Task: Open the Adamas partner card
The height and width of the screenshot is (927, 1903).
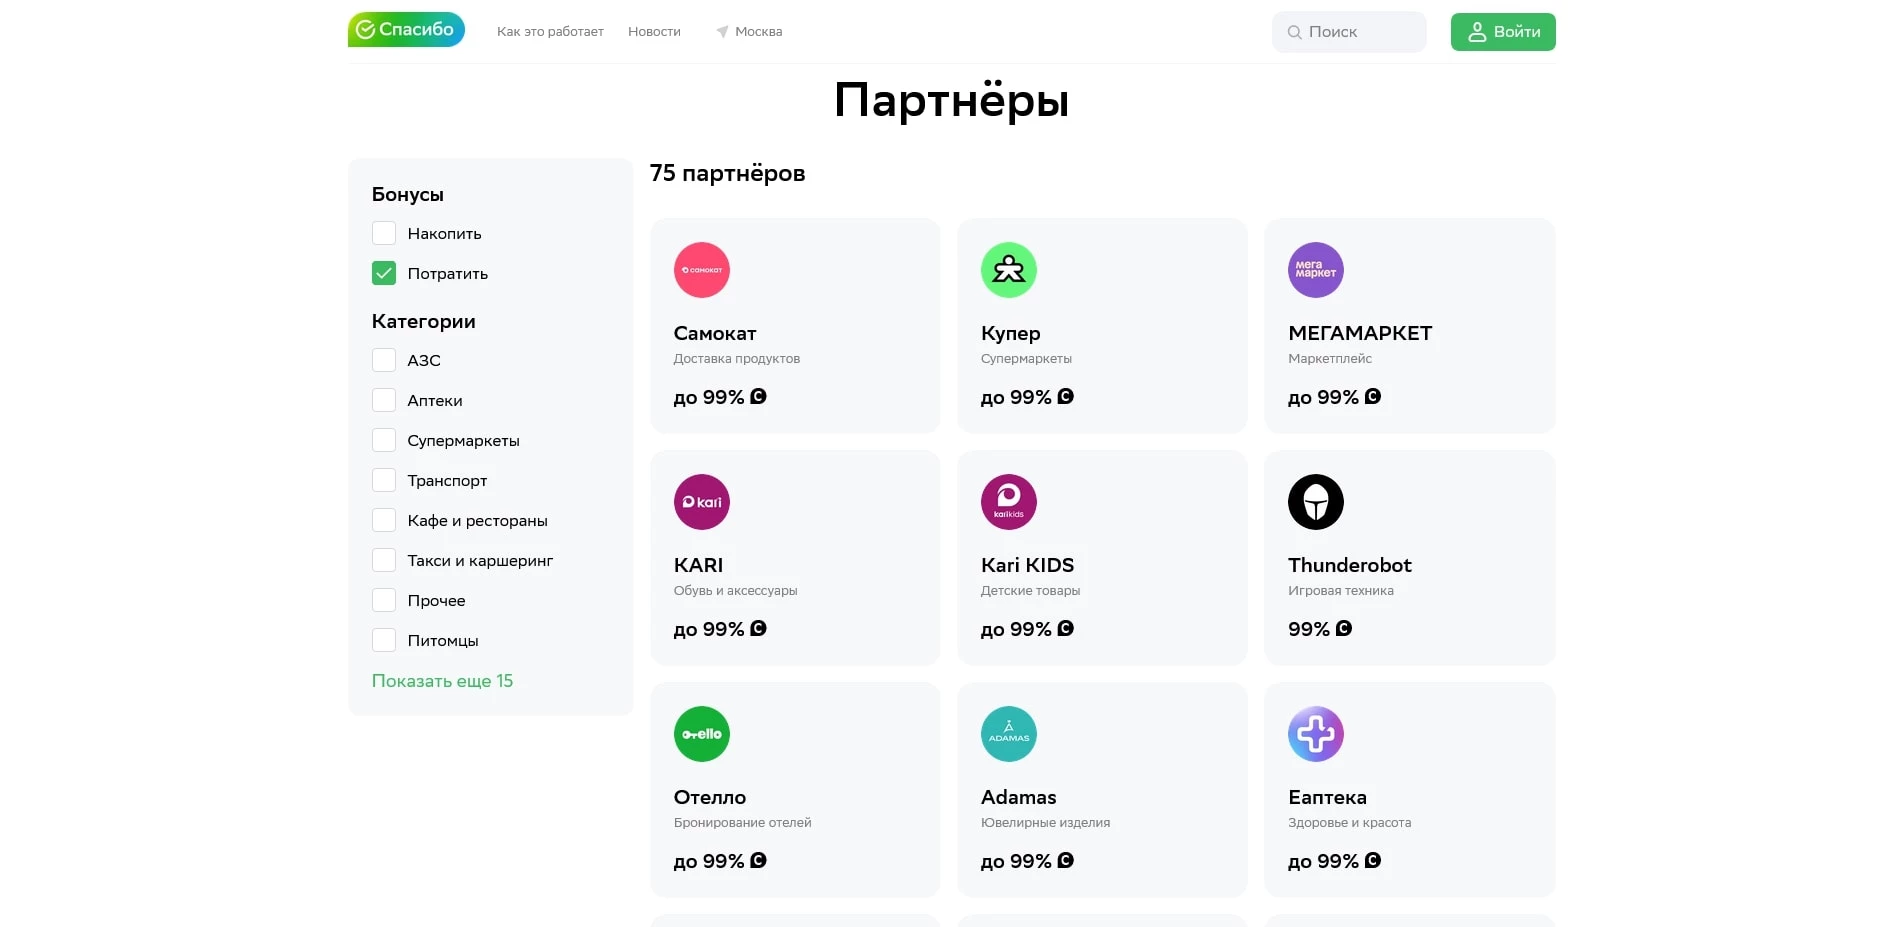Action: point(1101,790)
